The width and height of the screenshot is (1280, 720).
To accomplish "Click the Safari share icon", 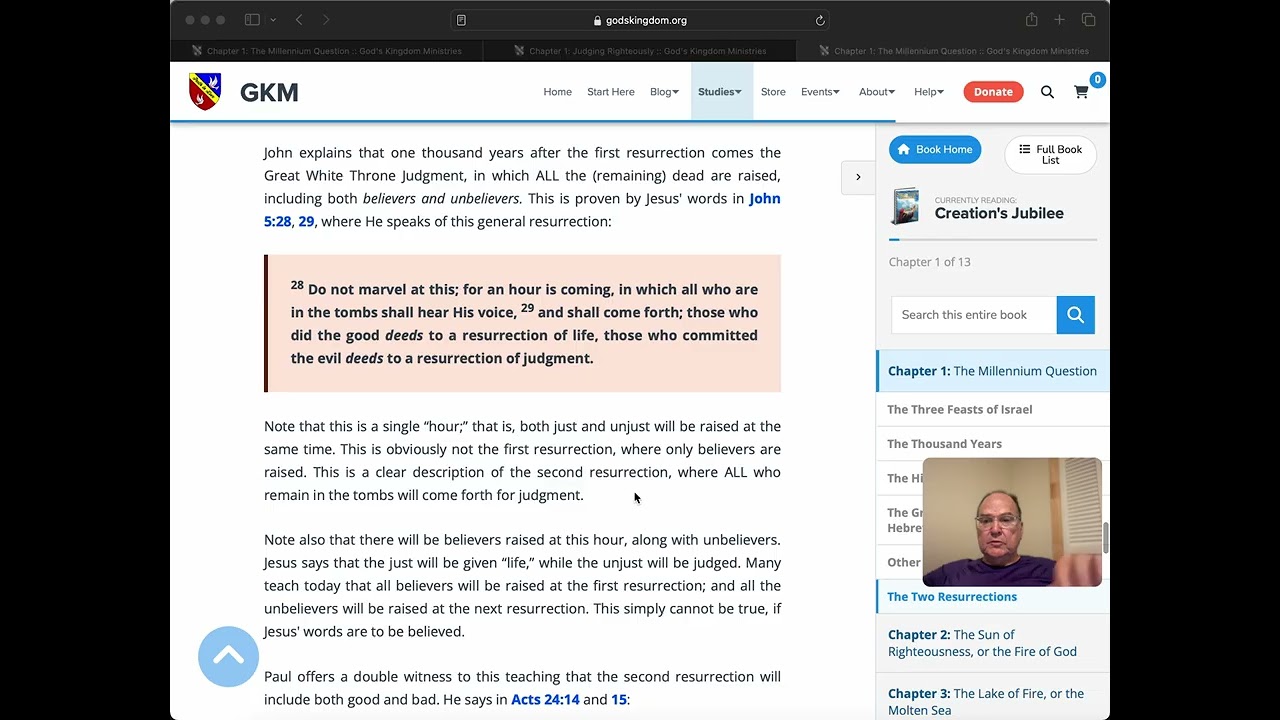I will coord(1031,20).
